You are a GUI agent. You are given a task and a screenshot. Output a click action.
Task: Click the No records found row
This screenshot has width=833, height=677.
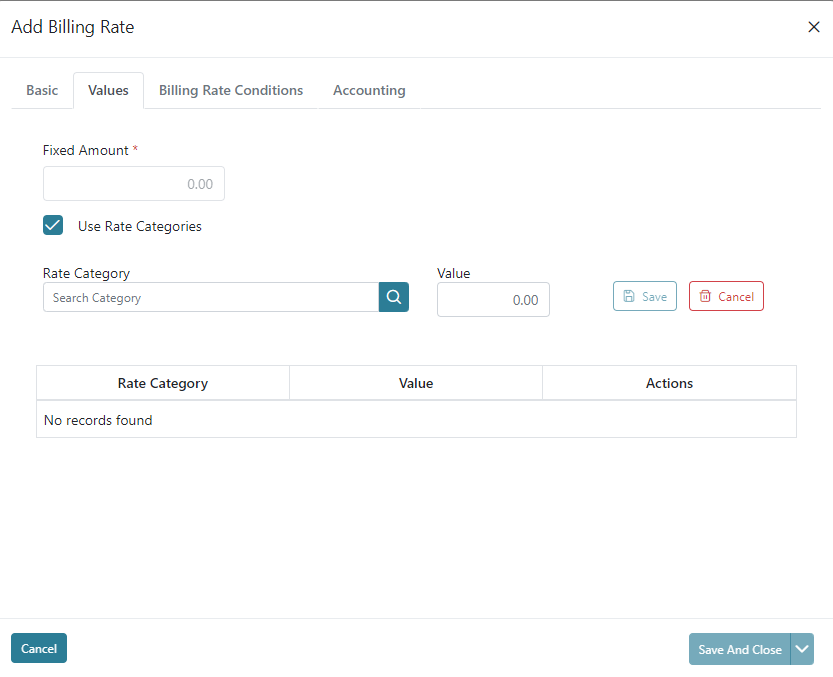point(416,420)
